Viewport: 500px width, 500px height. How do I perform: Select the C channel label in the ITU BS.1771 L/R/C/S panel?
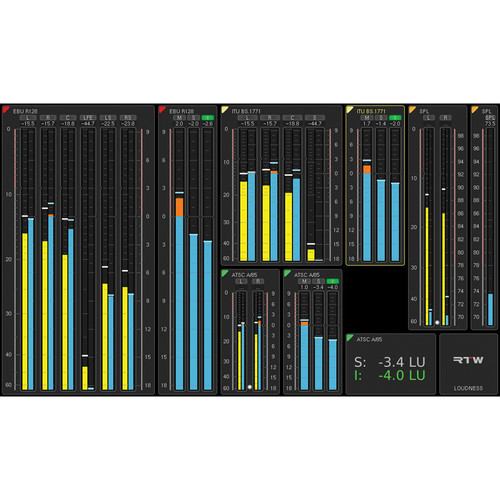292,118
